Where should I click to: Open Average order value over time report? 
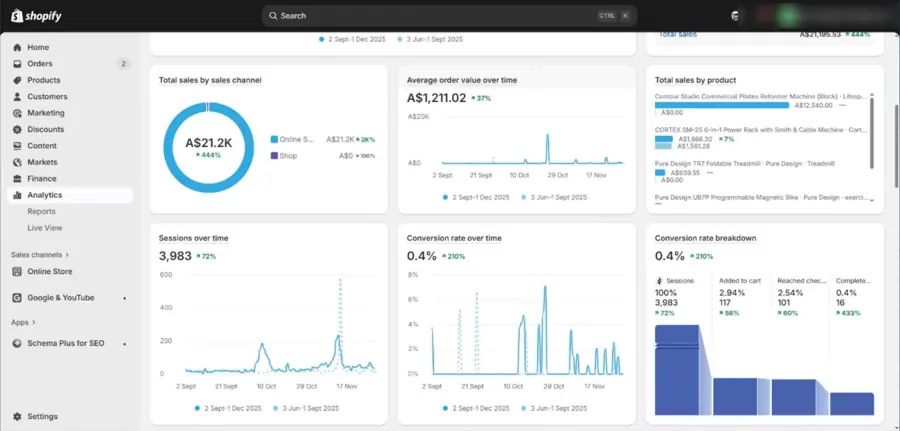[461, 80]
